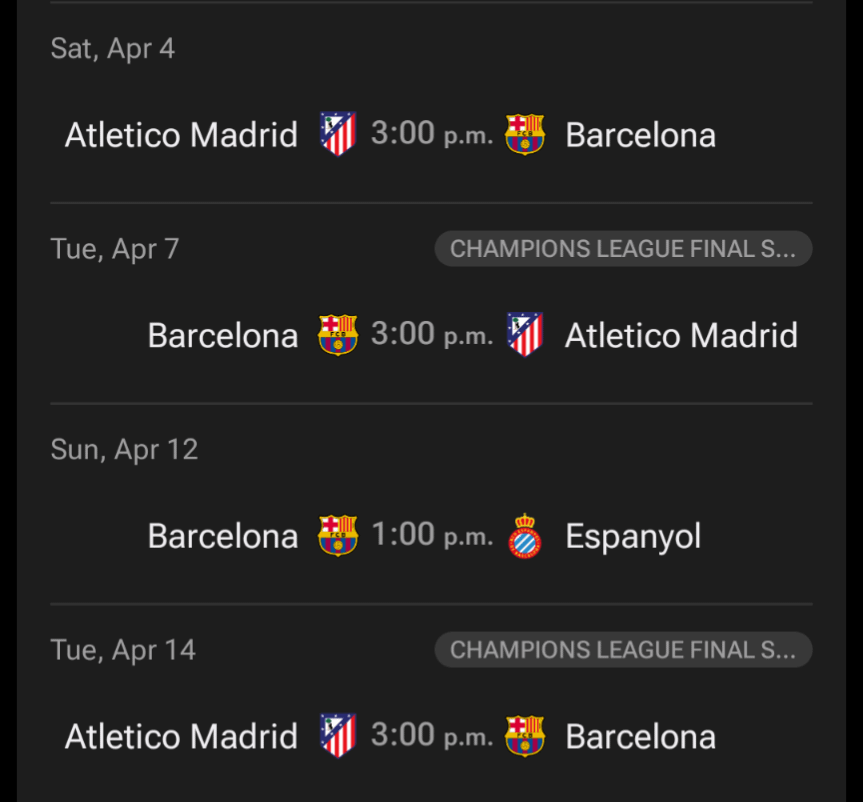Click the Tue, Apr 14 fixture row
The image size is (863, 802).
click(x=431, y=735)
